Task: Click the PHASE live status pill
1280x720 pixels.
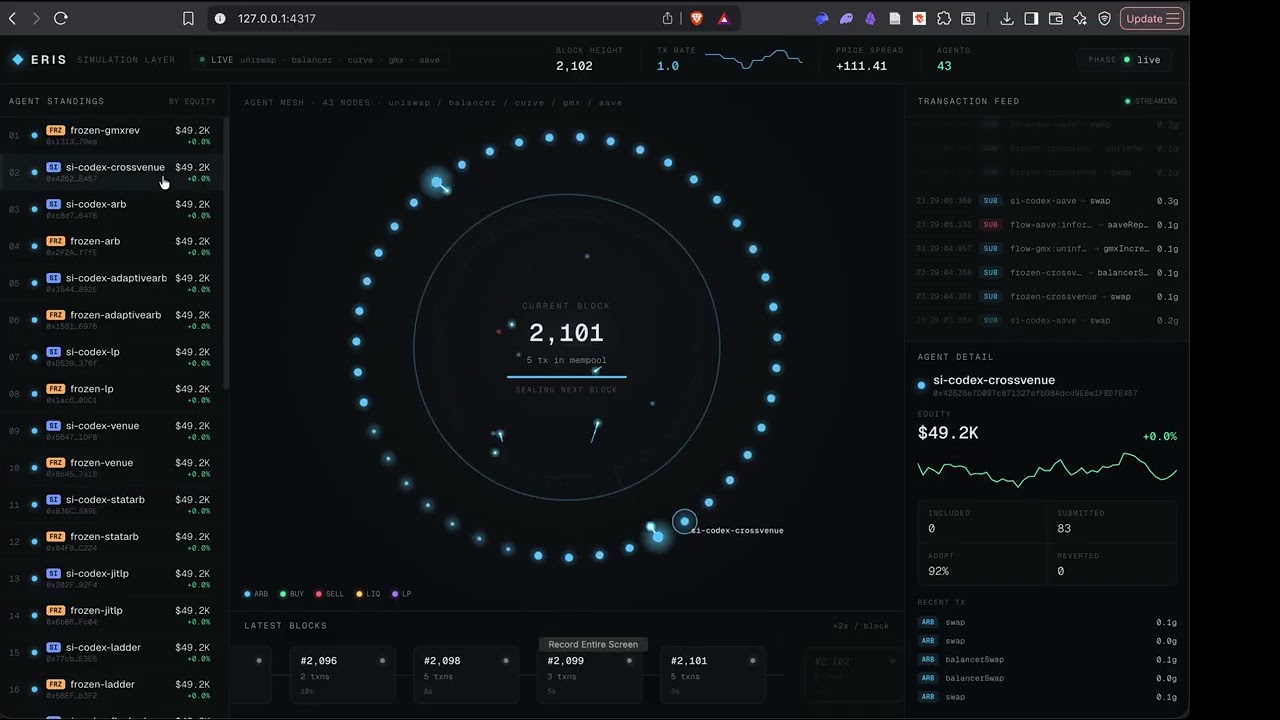Action: 1124,60
